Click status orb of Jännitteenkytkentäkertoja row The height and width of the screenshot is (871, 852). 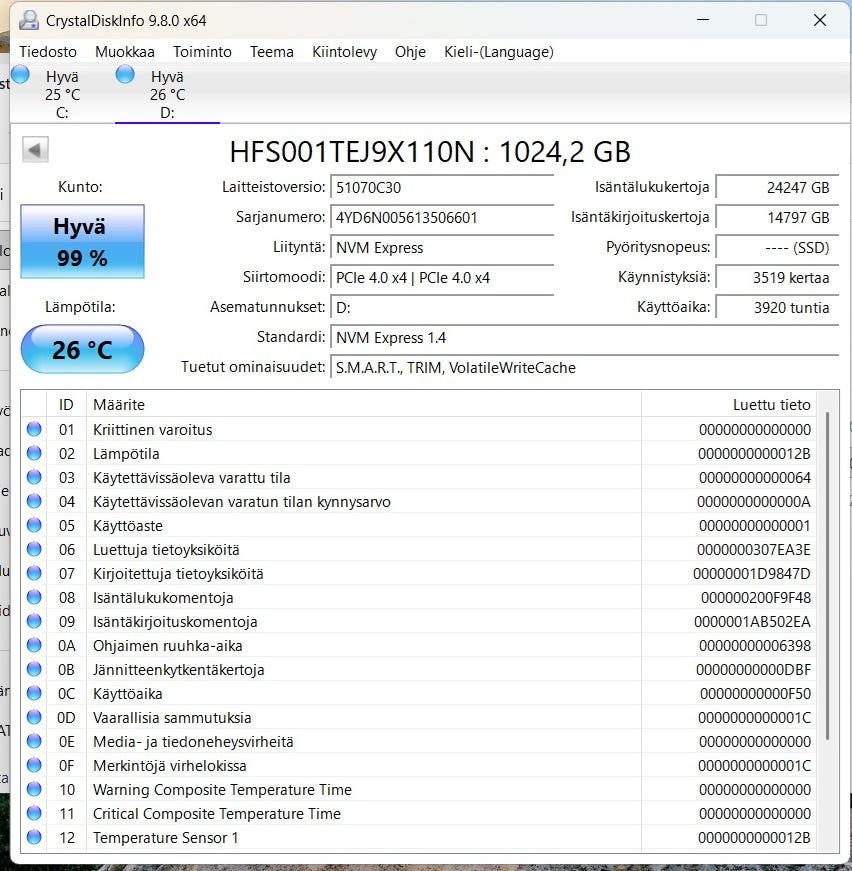(x=34, y=669)
